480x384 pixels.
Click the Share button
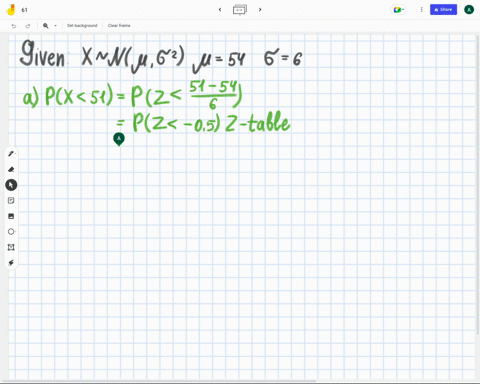click(443, 10)
